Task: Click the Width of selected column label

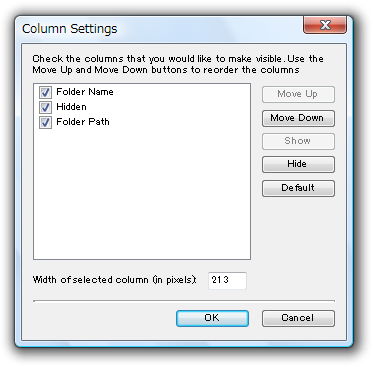Action: tap(115, 280)
